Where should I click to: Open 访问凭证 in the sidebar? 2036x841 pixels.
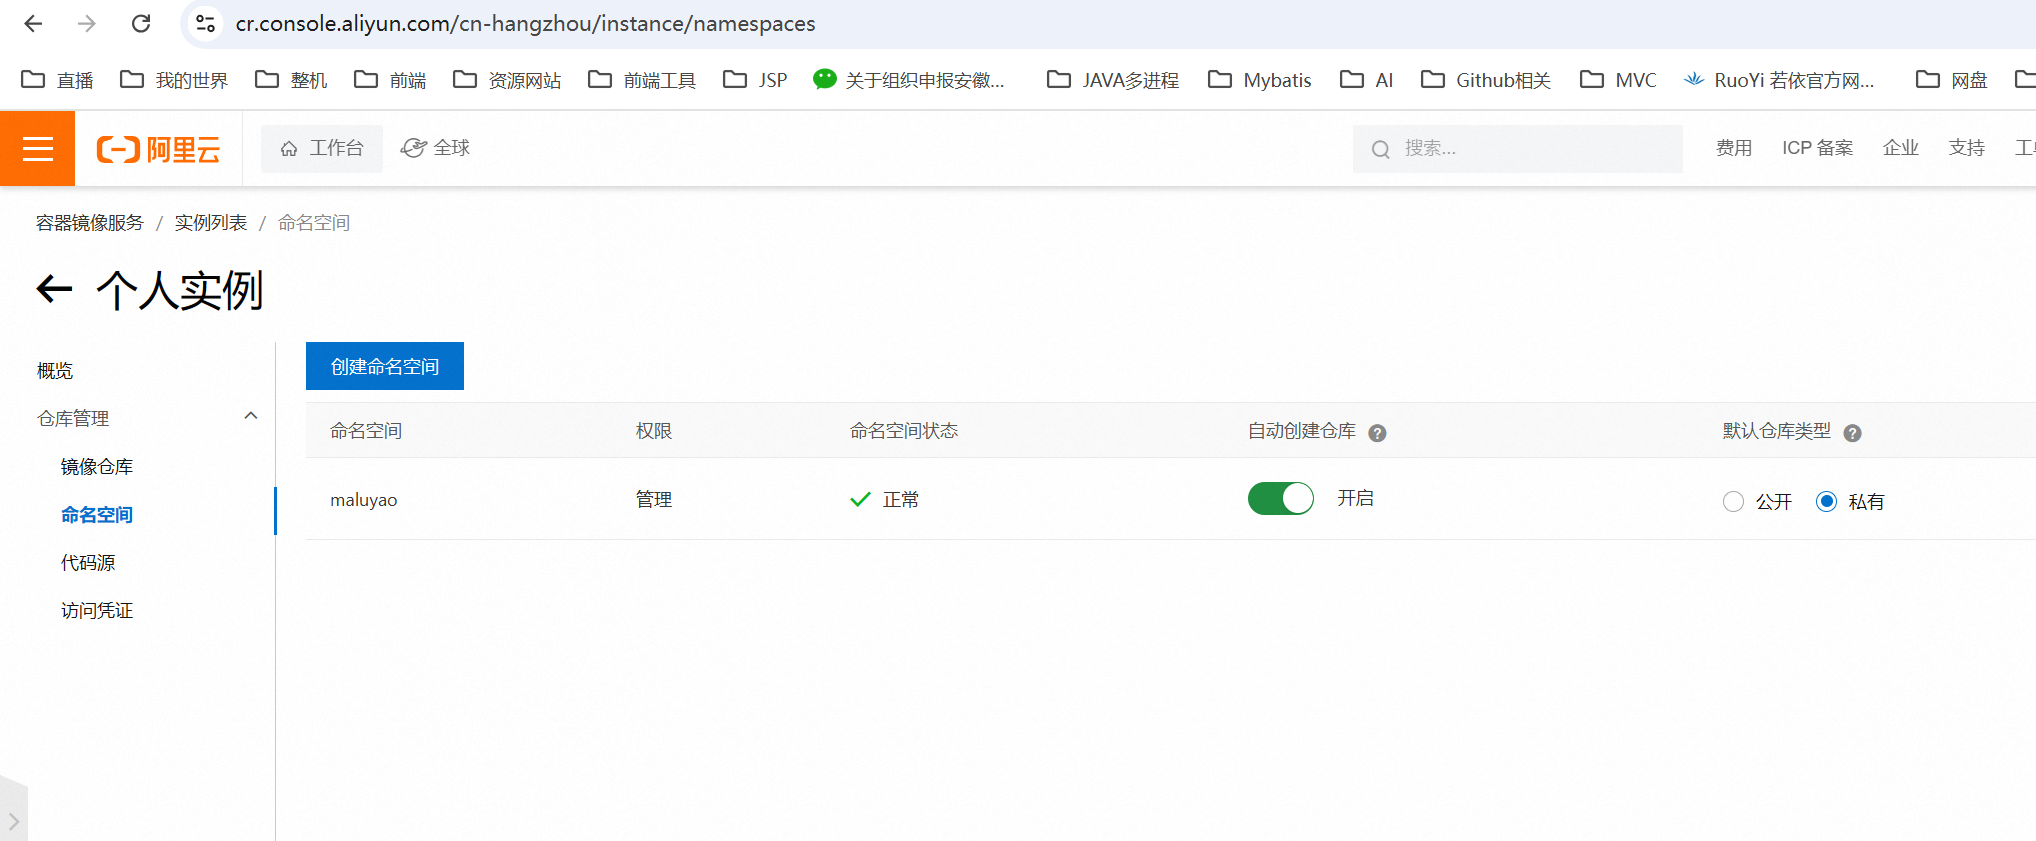point(97,611)
